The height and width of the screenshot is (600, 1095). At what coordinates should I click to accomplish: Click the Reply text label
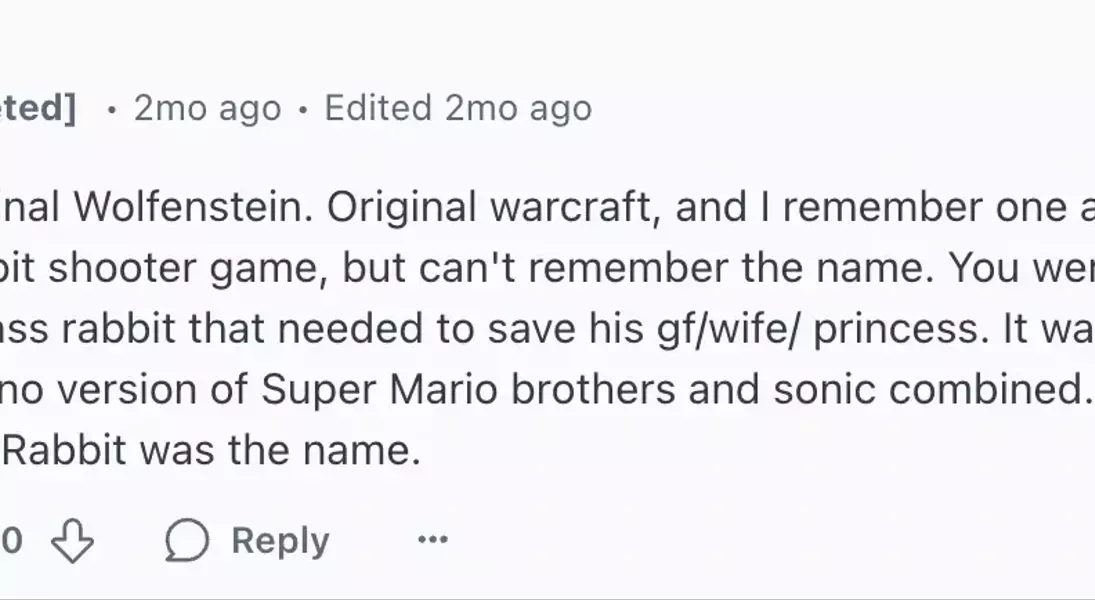pos(280,541)
